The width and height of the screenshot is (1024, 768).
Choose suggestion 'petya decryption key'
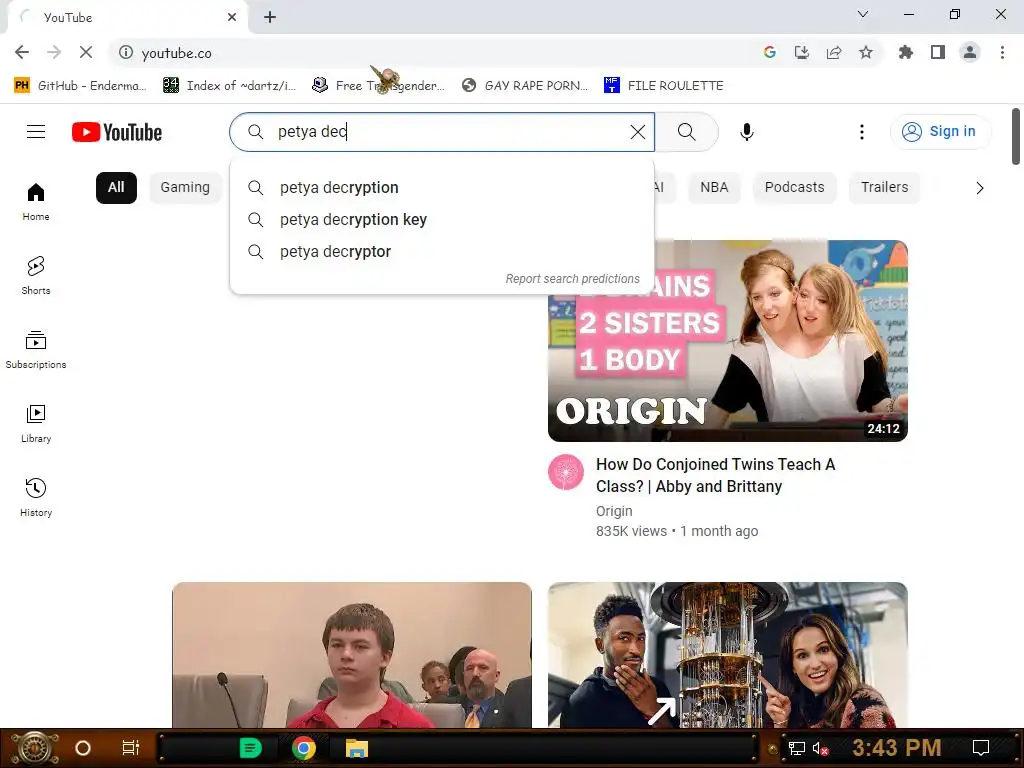point(442,219)
